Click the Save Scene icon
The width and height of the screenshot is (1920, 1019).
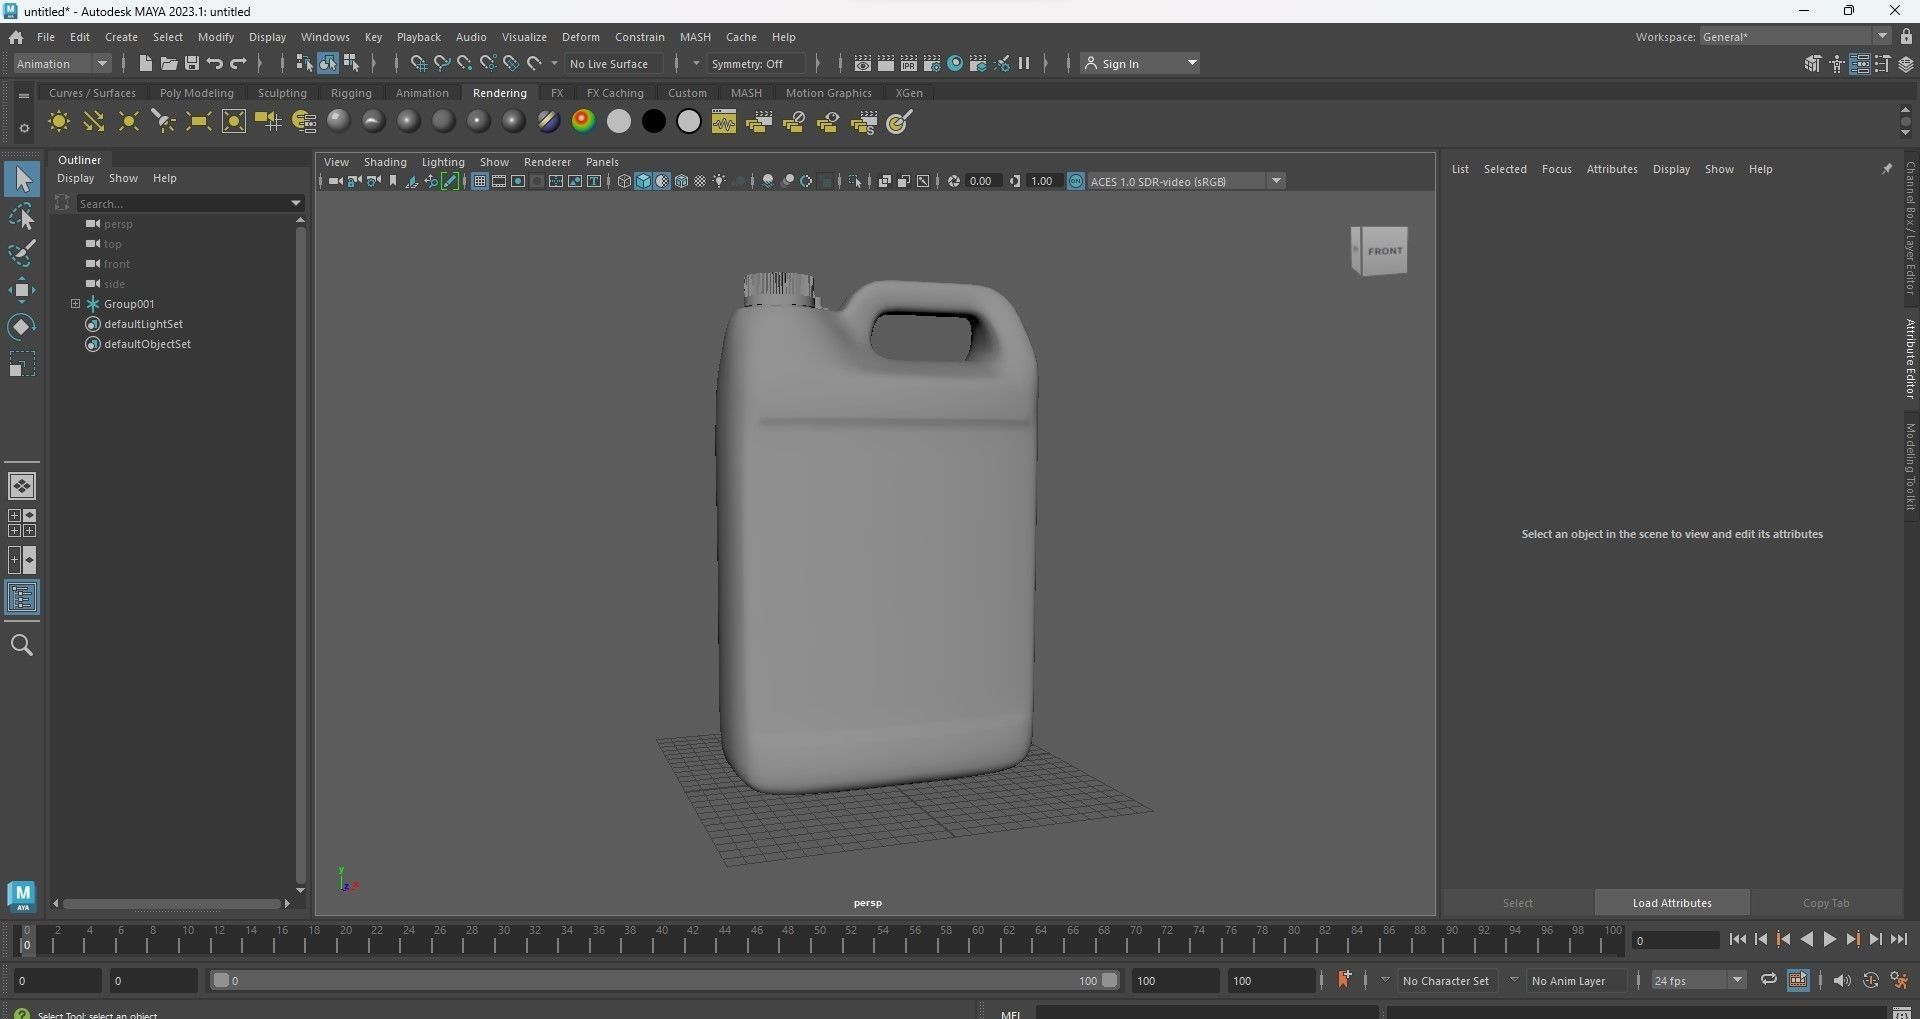pos(192,63)
